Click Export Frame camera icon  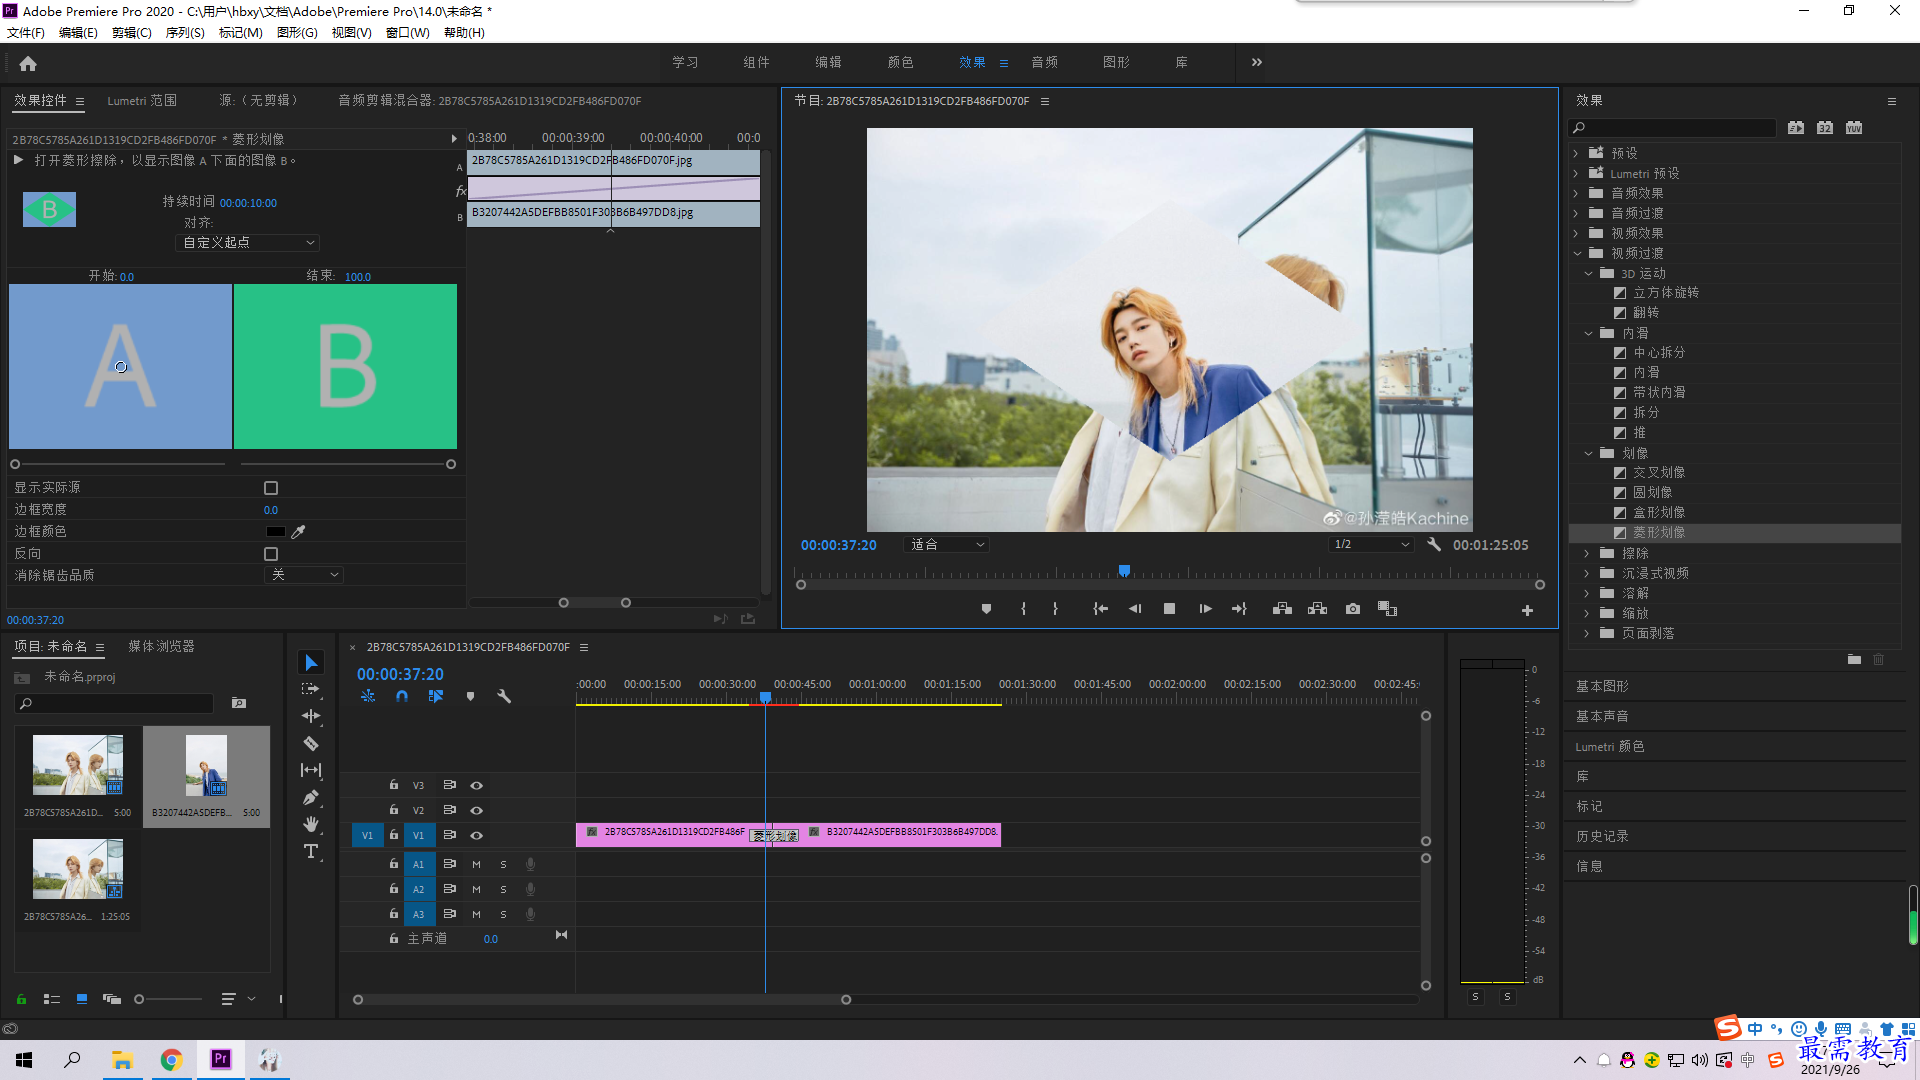pyautogui.click(x=1353, y=609)
